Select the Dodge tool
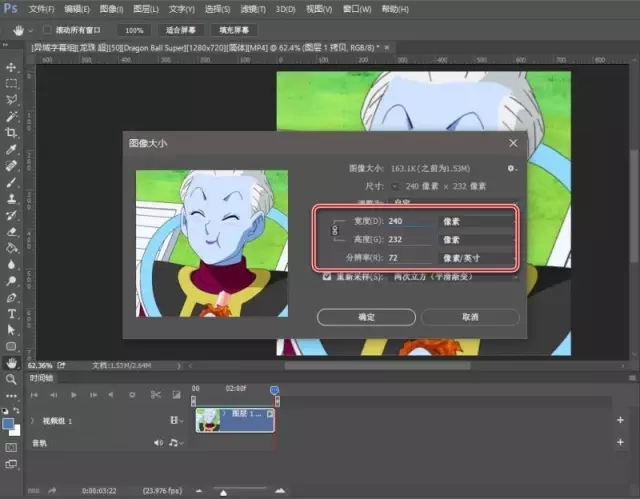This screenshot has height=499, width=640. [x=11, y=281]
